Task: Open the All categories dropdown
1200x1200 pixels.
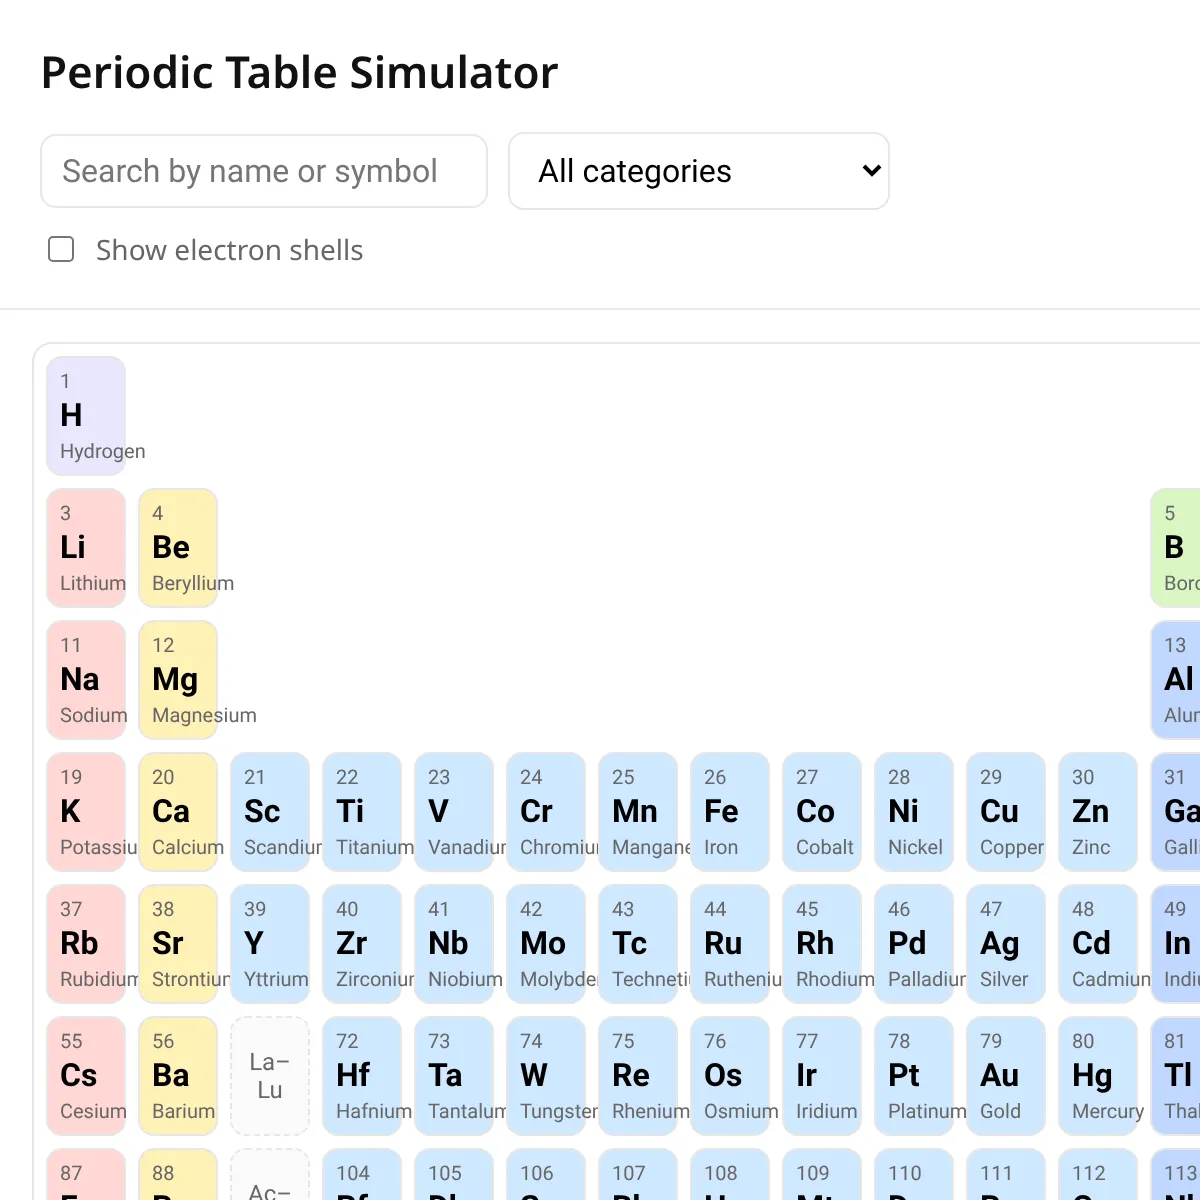Action: click(699, 171)
